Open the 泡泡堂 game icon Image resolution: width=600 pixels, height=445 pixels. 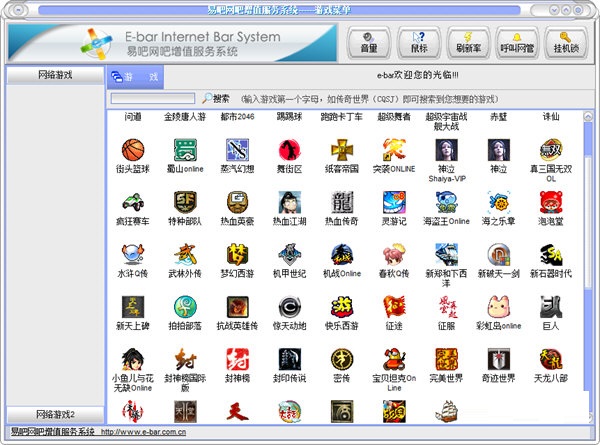(551, 202)
